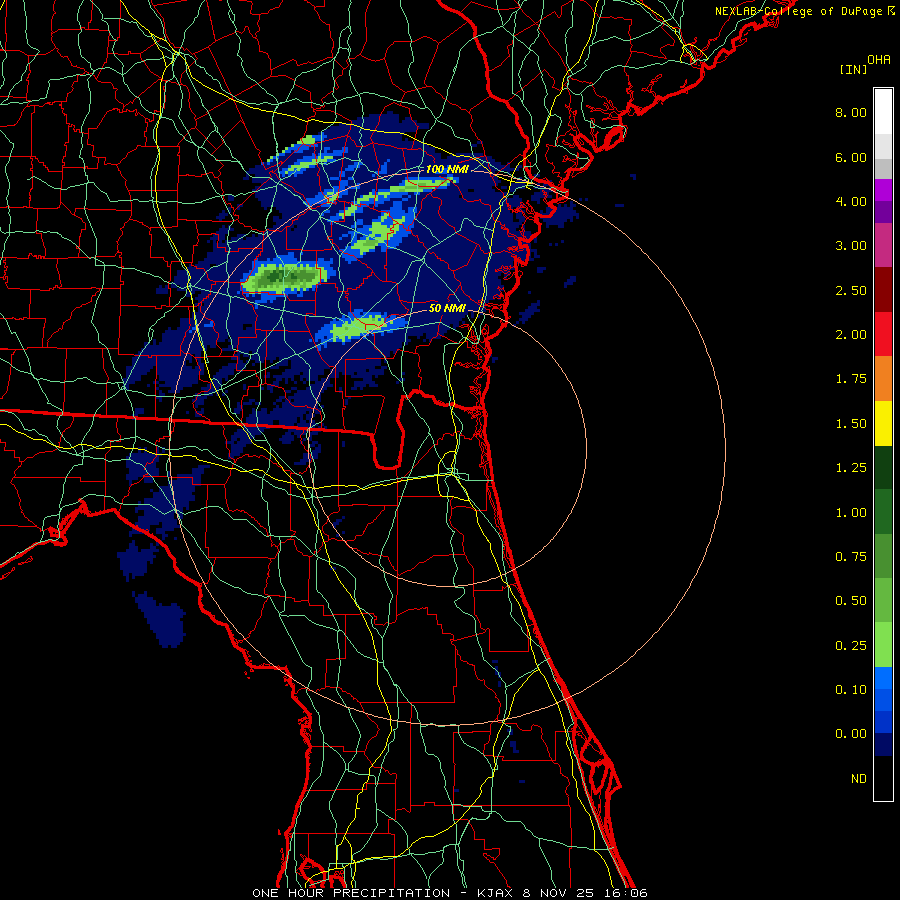Click the 50 NMI range ring label

click(447, 308)
